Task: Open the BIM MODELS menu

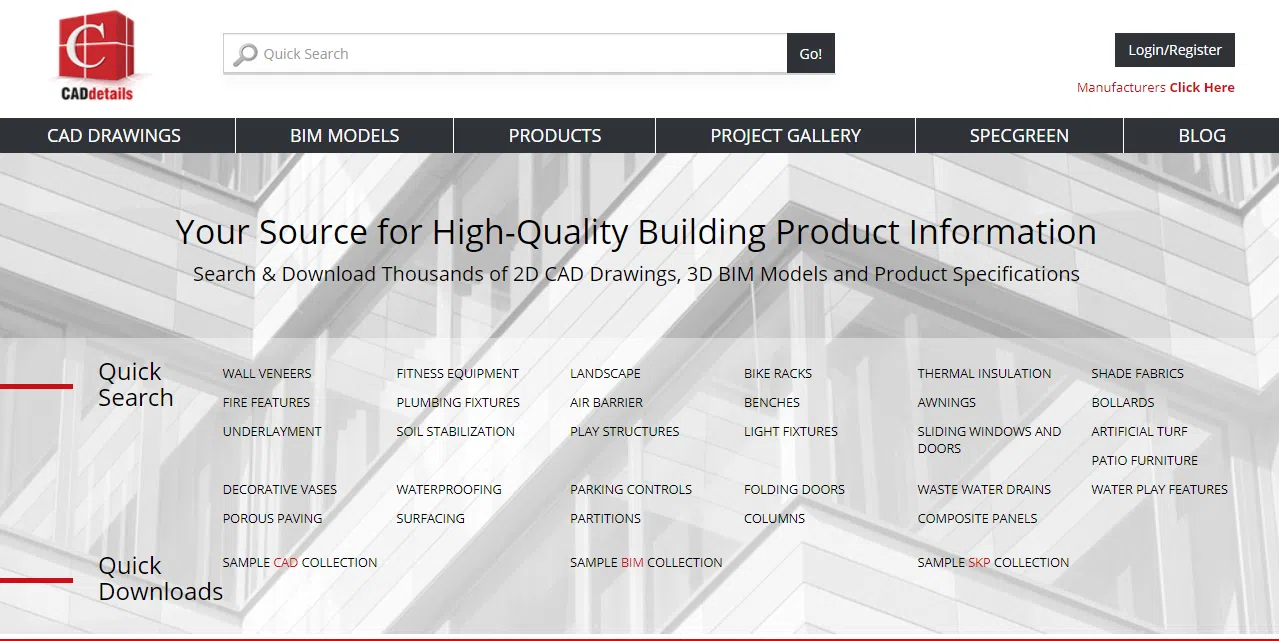Action: pyautogui.click(x=344, y=135)
